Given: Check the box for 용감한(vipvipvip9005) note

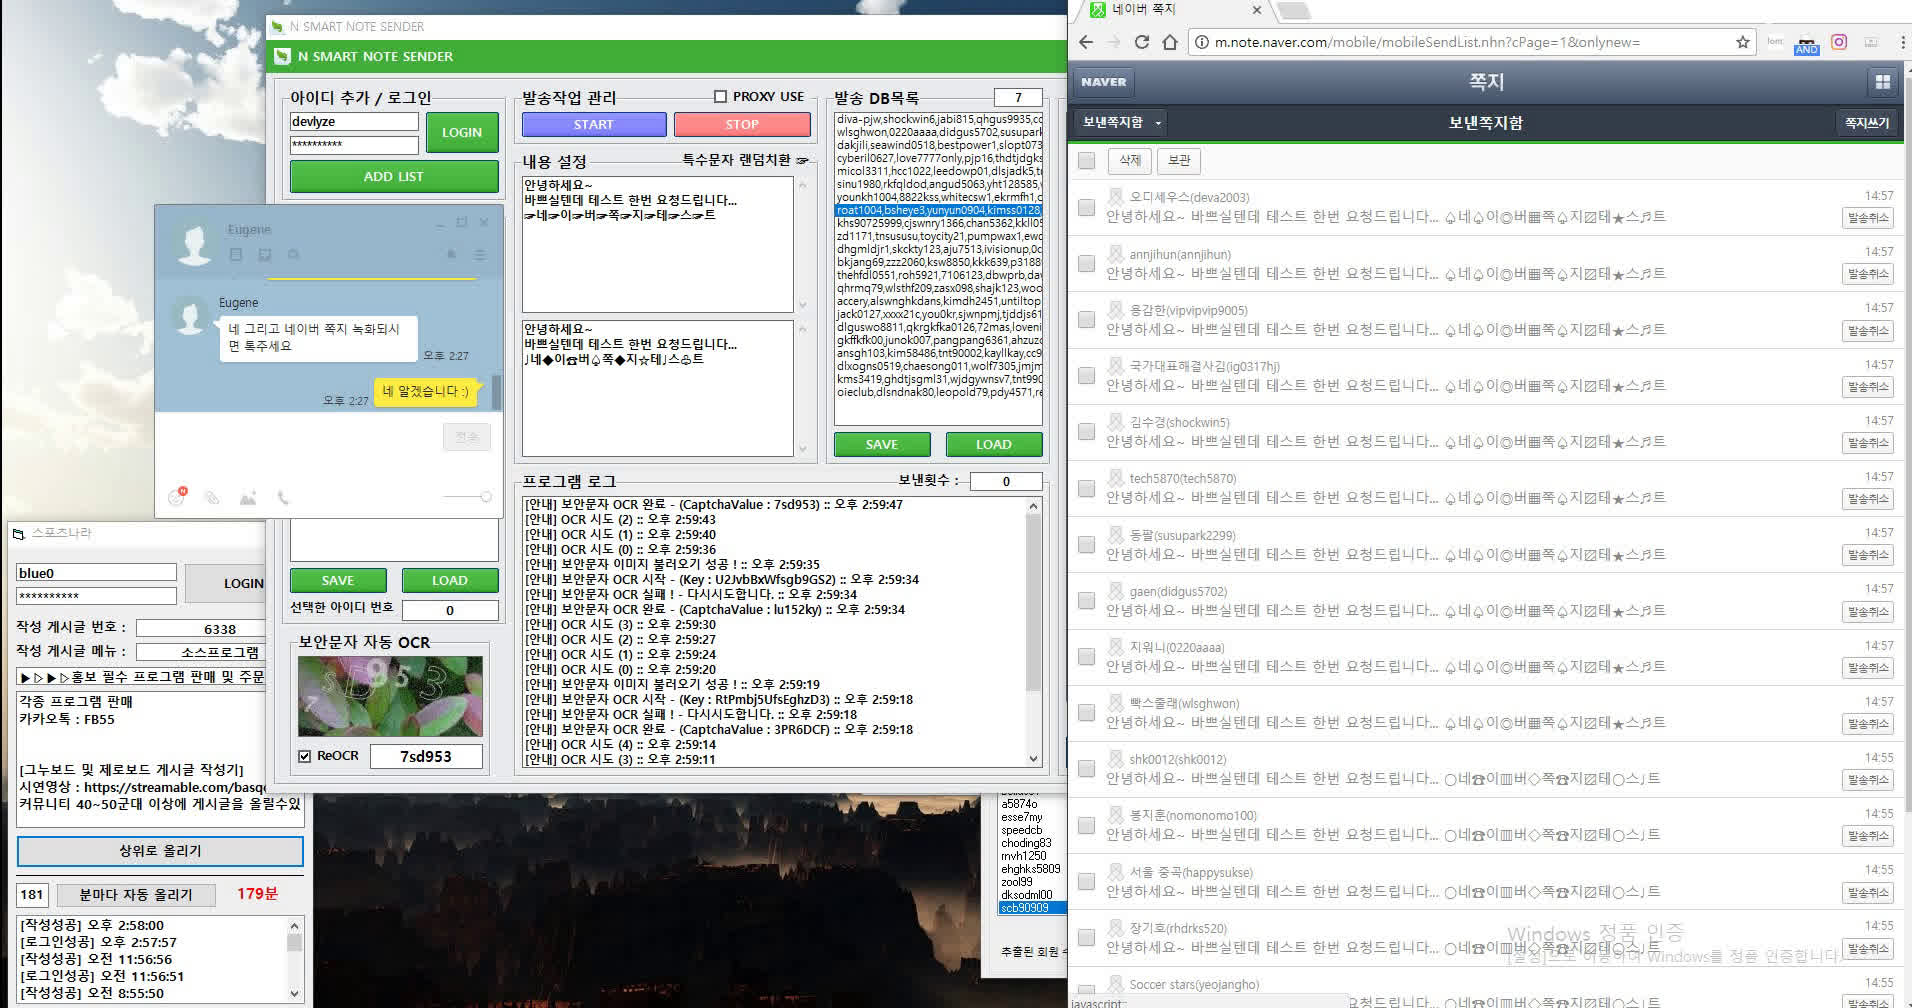Looking at the screenshot, I should [1087, 319].
